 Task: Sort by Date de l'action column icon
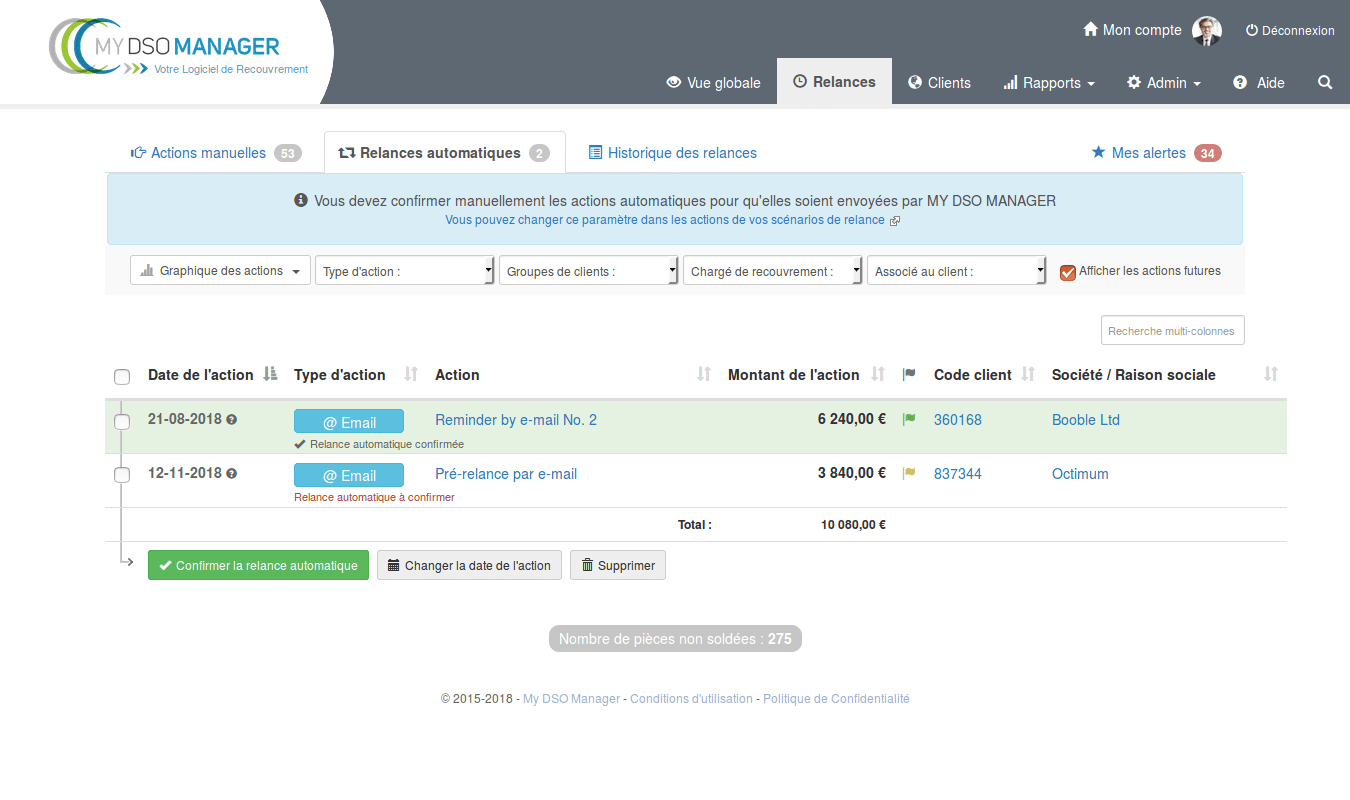[270, 375]
